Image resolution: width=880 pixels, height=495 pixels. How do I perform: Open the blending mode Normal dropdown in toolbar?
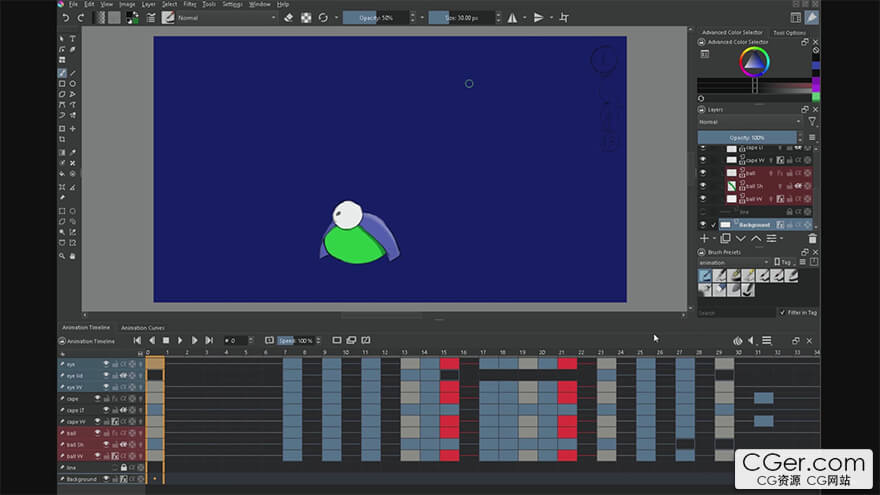[227, 18]
